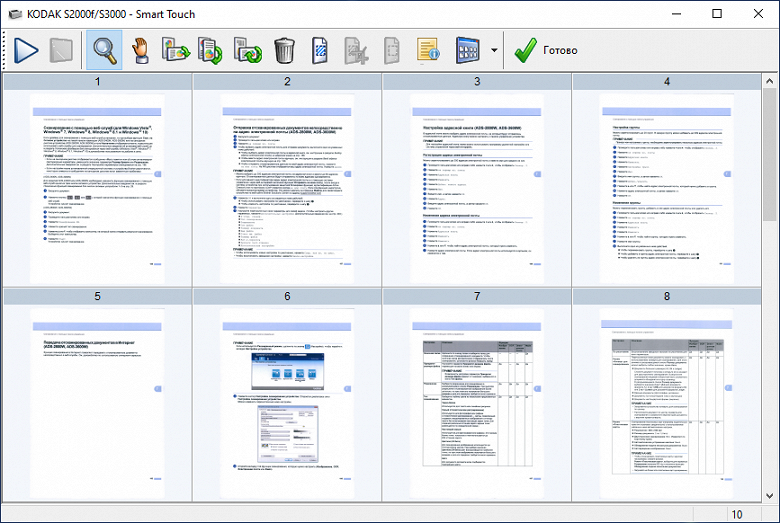Click header number 6 above sixth page

(x=287, y=297)
